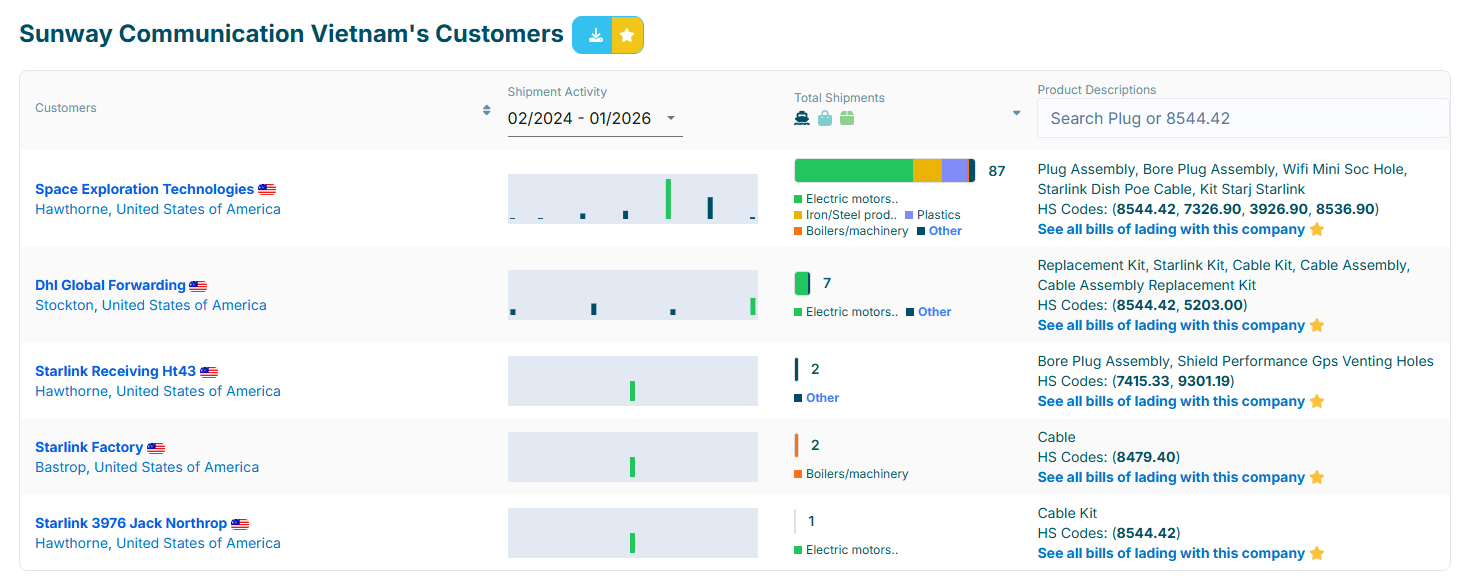This screenshot has height=587, width=1484.
Task: Select the ship icon under Total Shipments
Action: click(802, 118)
